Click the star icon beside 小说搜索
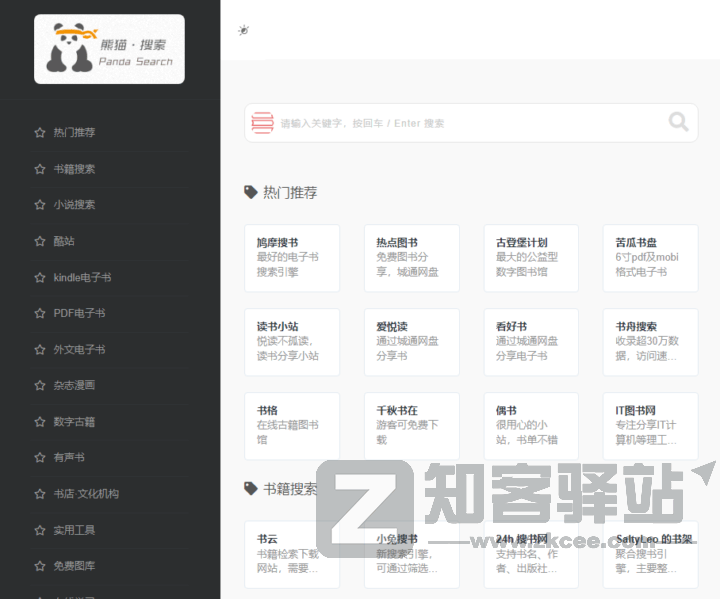720x599 pixels. tap(40, 205)
